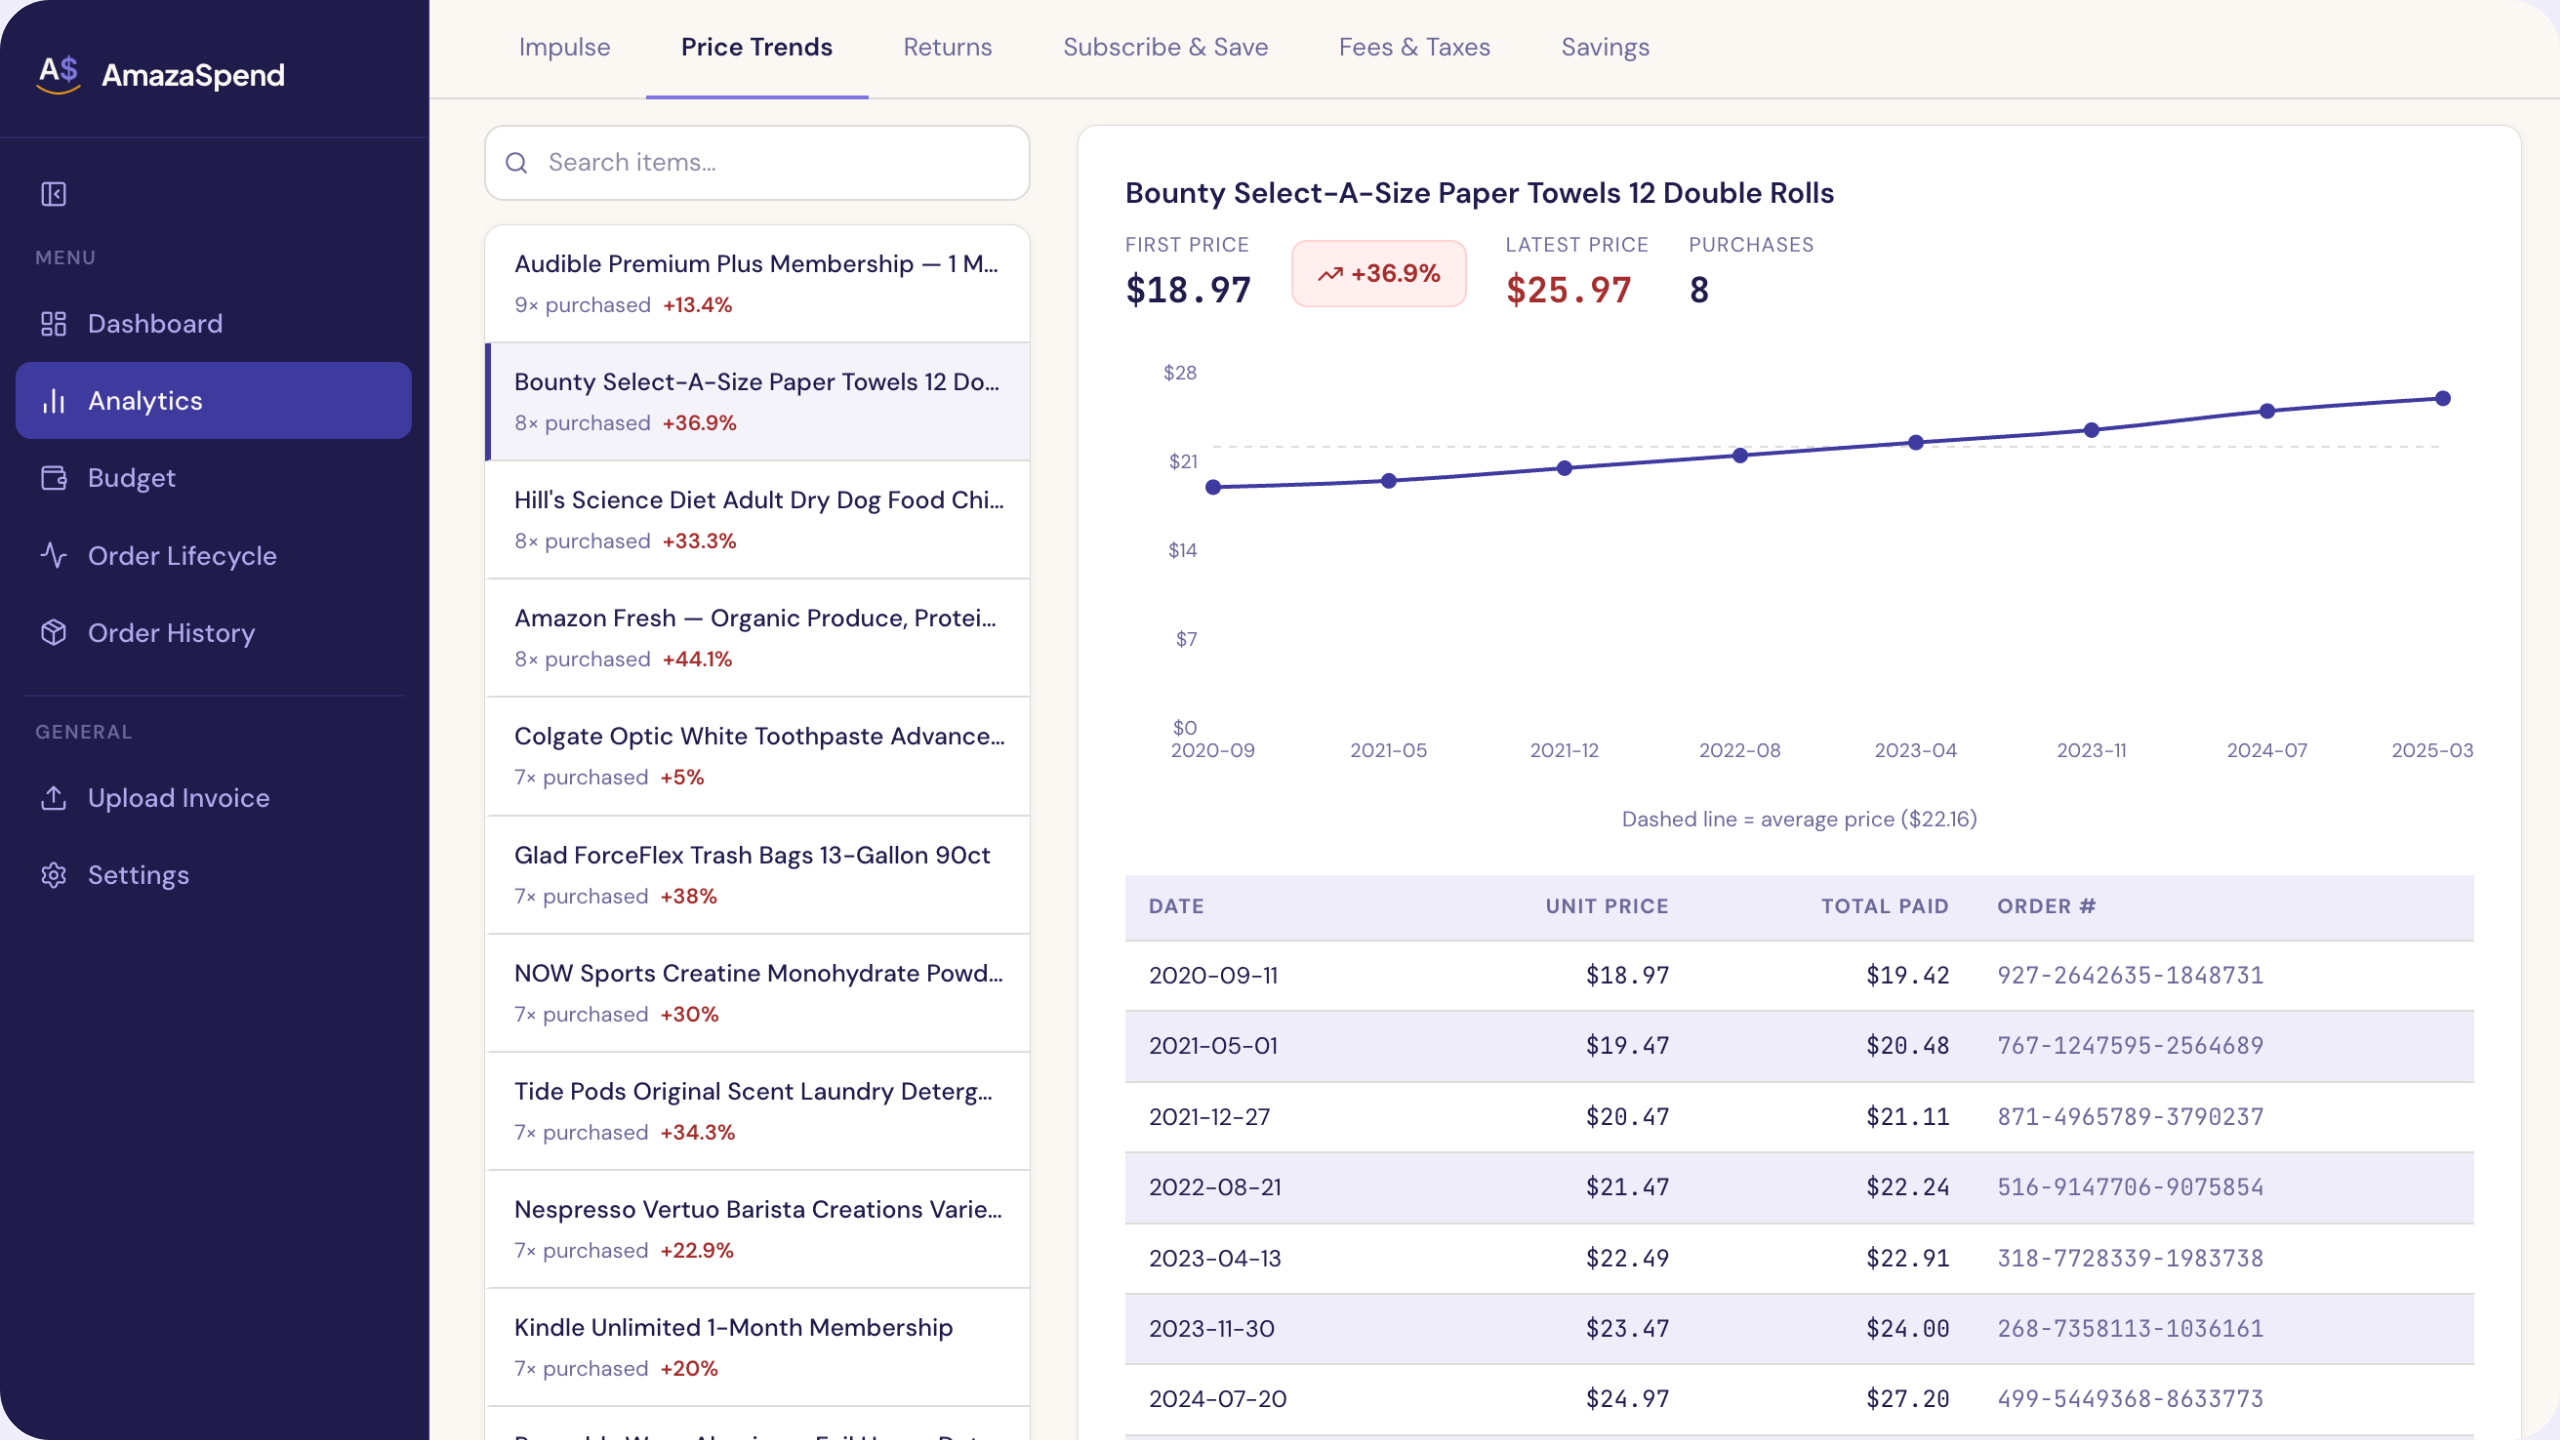The height and width of the screenshot is (1440, 2560).
Task: Open the Subscribe & Save tab
Action: pos(1165,47)
